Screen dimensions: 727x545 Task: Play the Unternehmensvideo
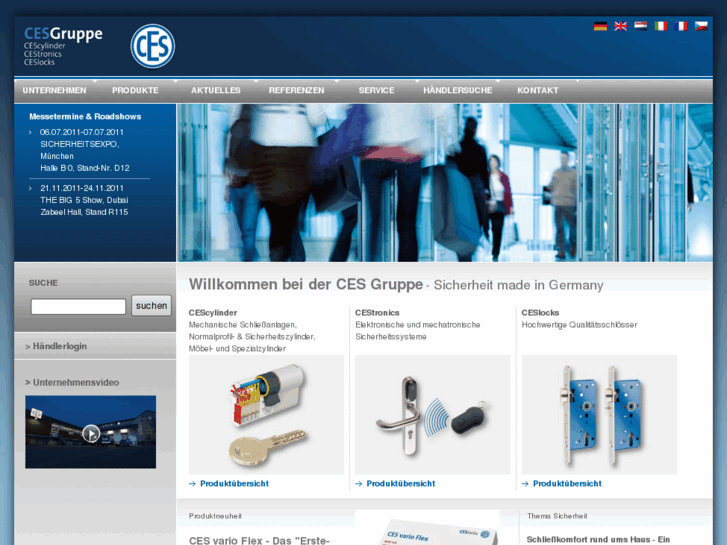(x=91, y=434)
